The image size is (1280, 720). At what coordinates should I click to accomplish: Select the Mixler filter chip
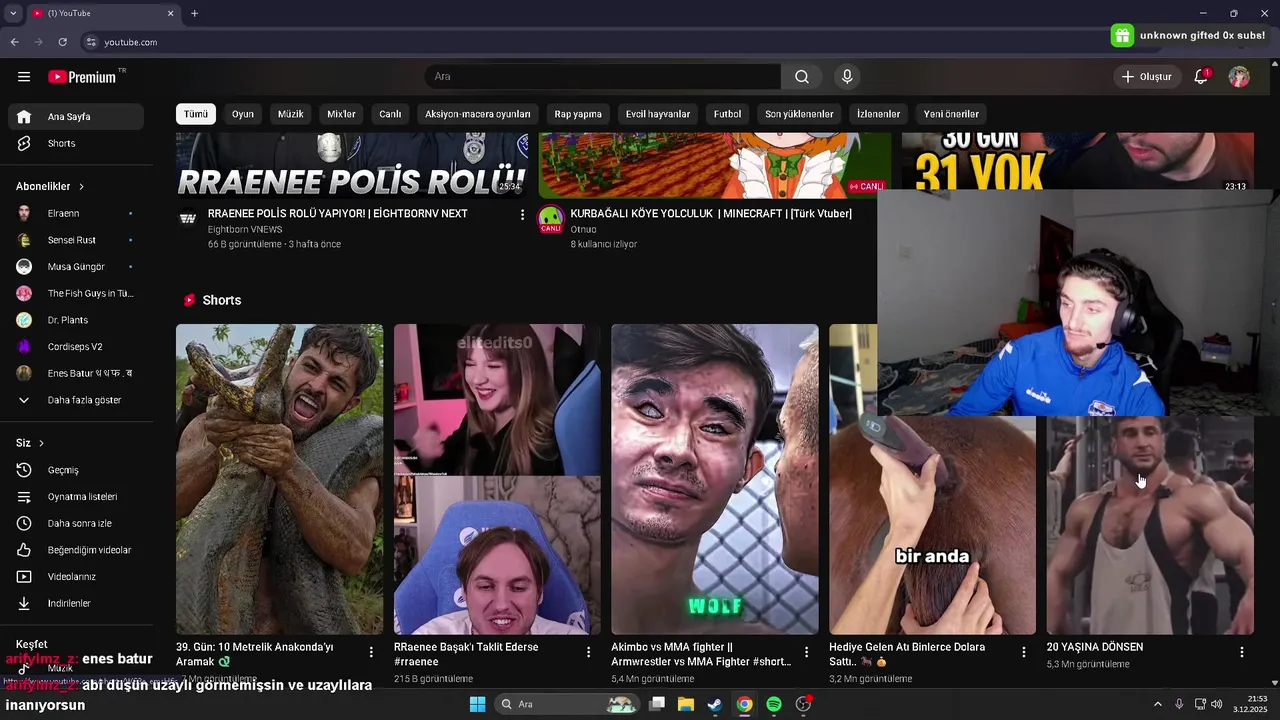pos(341,114)
